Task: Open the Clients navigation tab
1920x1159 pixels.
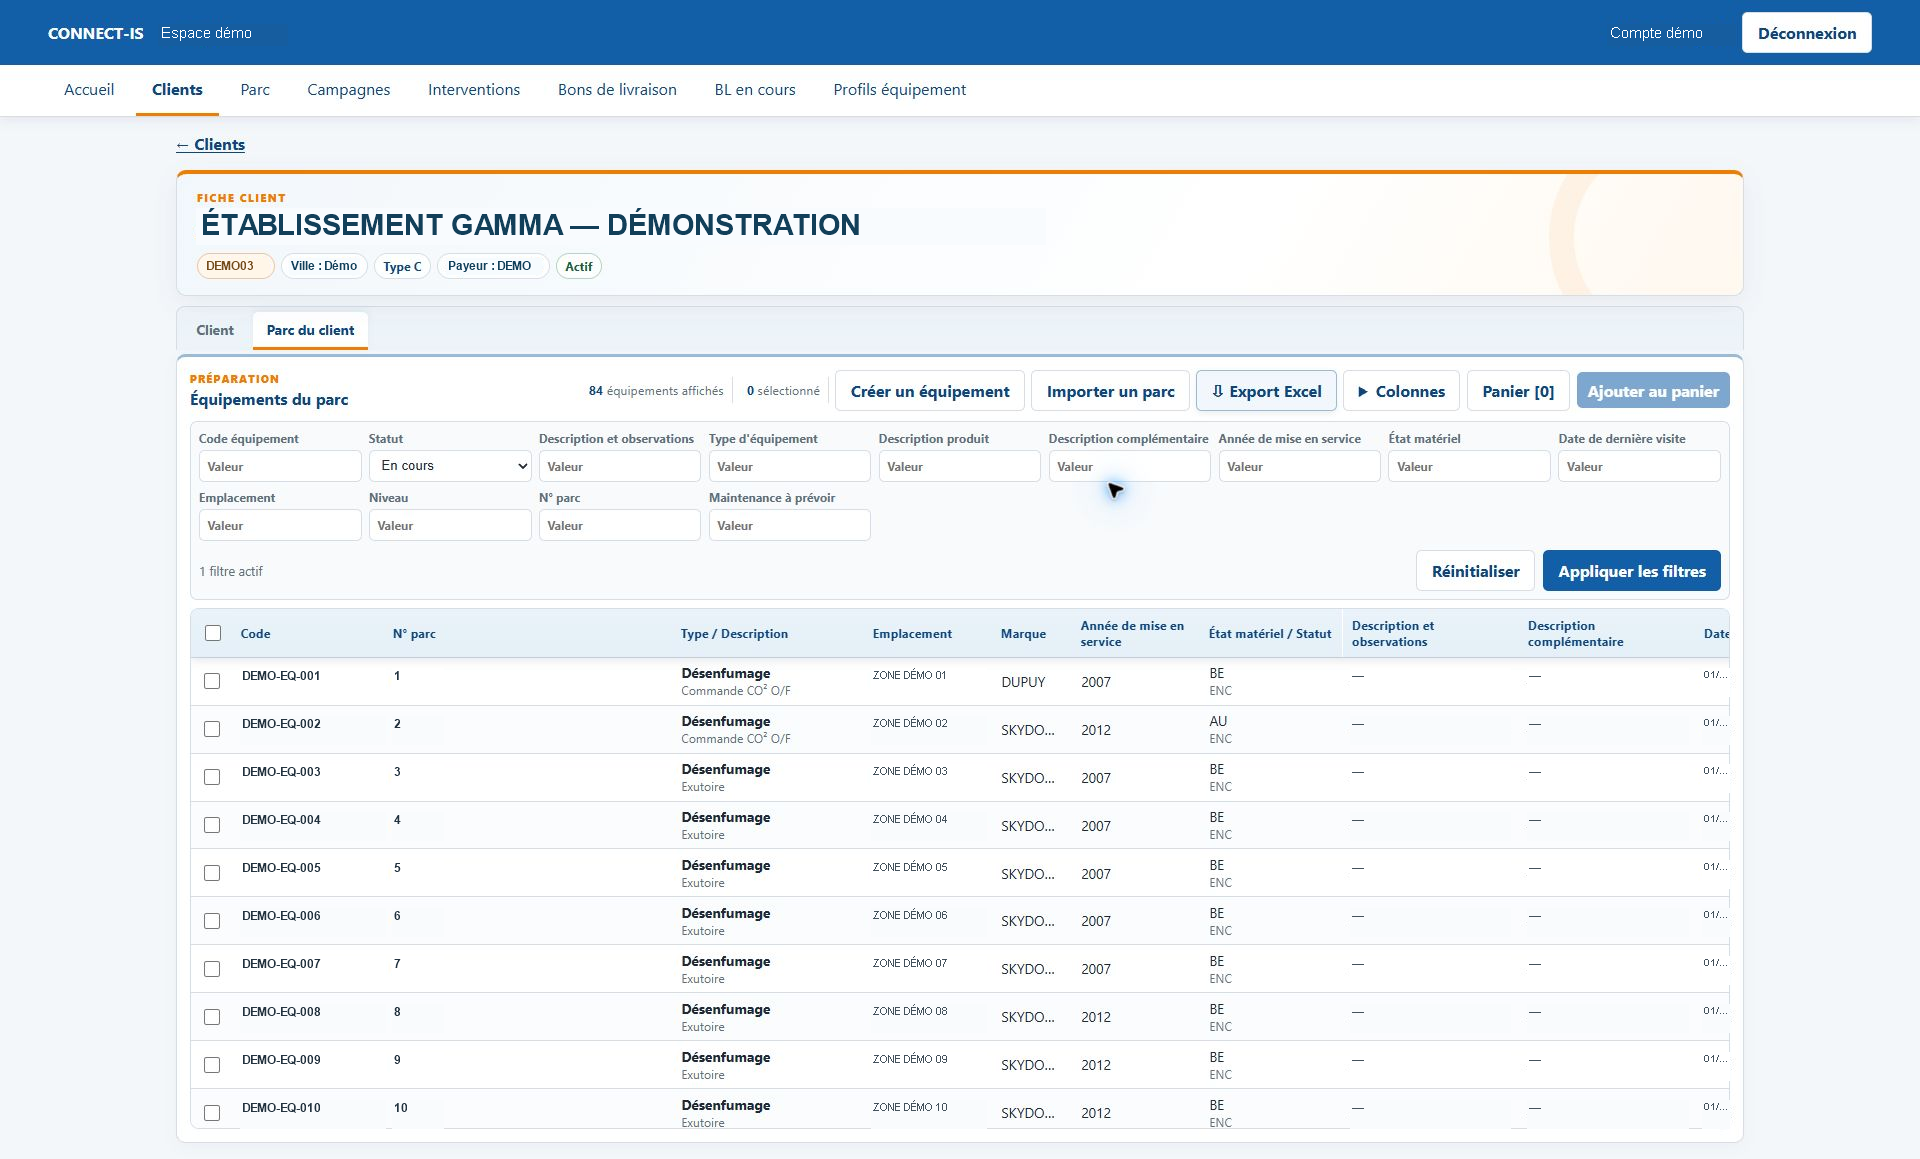Action: point(177,90)
